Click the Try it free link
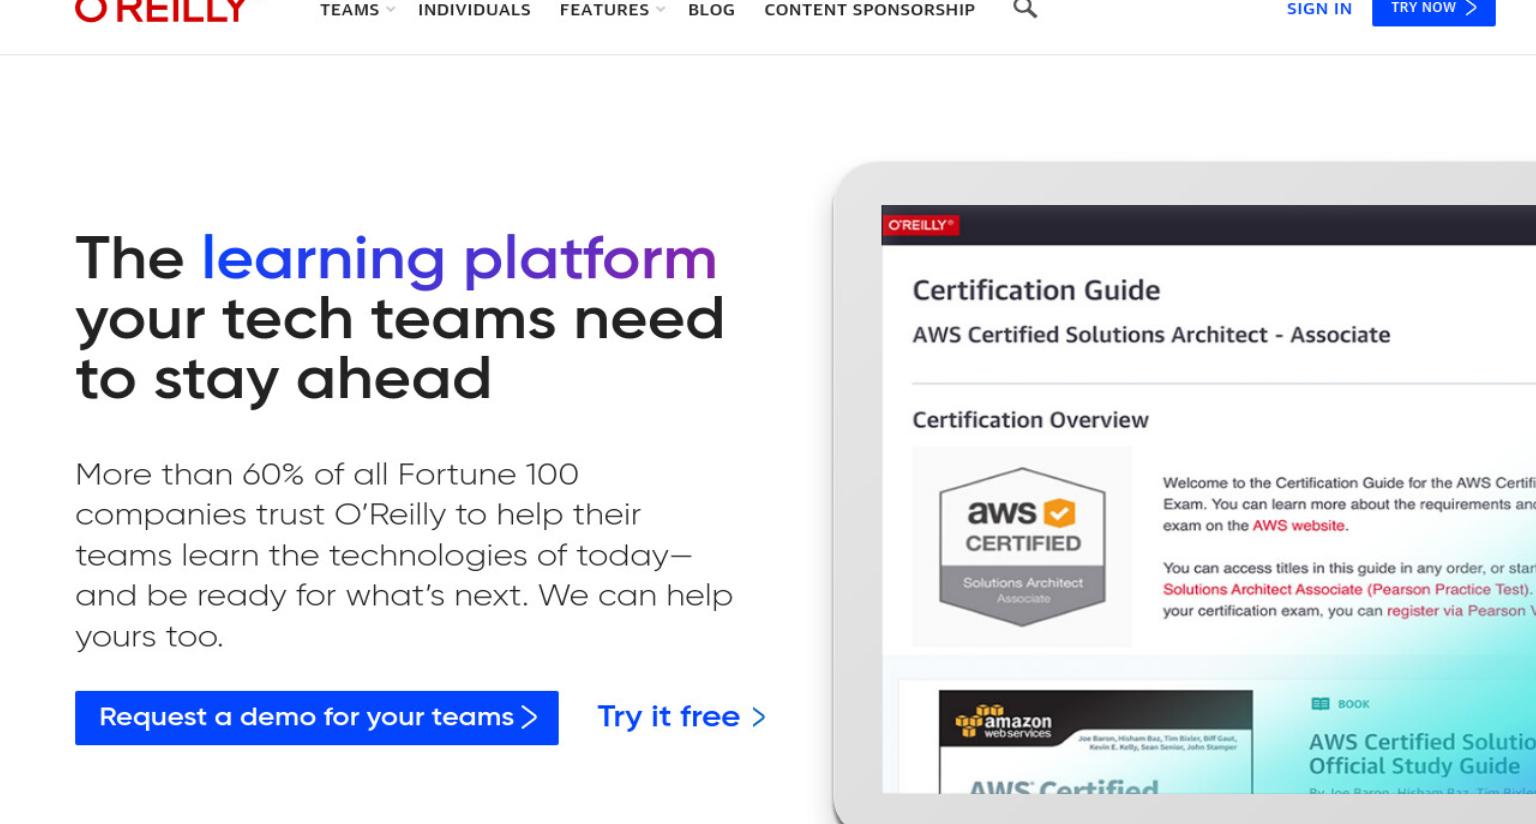This screenshot has height=824, width=1536. pyautogui.click(x=681, y=717)
